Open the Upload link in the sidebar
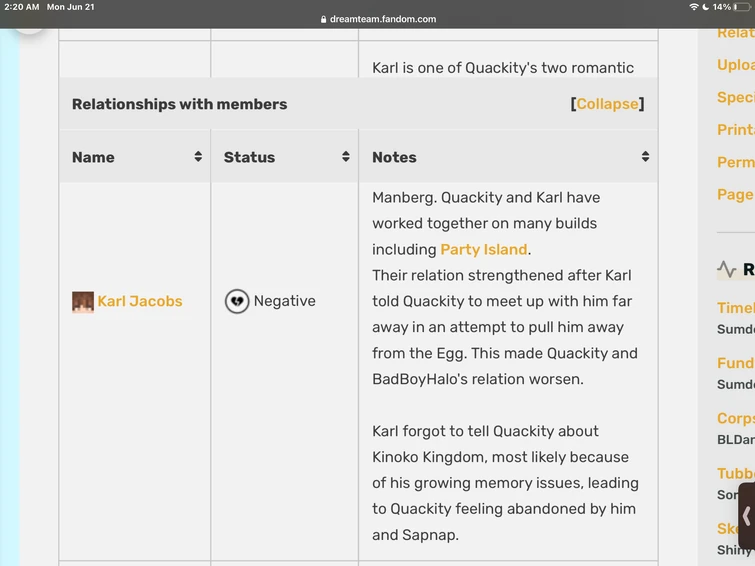 point(736,65)
